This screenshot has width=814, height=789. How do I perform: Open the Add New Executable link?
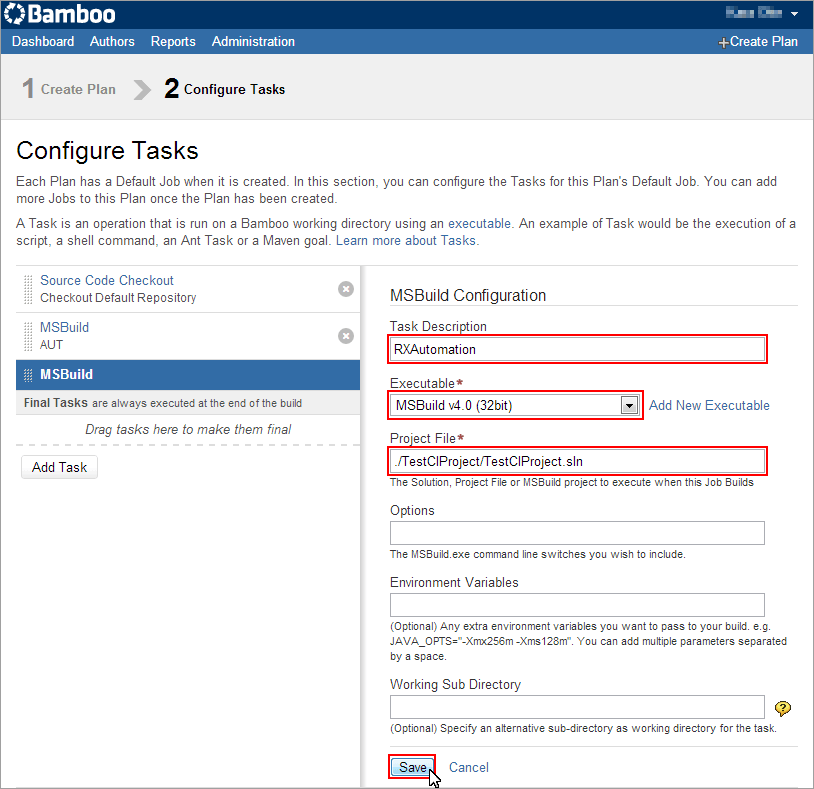(709, 405)
